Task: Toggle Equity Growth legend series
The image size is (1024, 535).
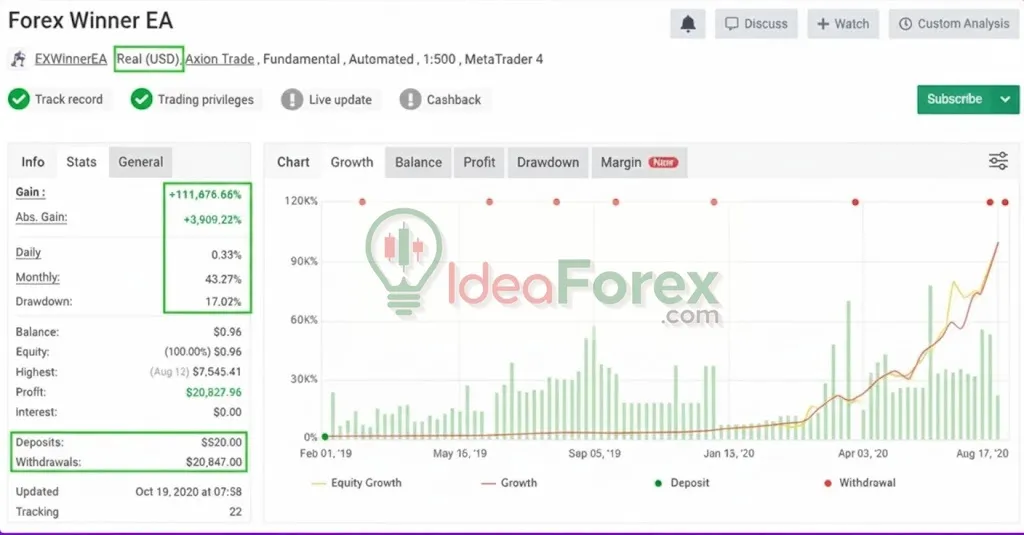Action: tap(356, 483)
